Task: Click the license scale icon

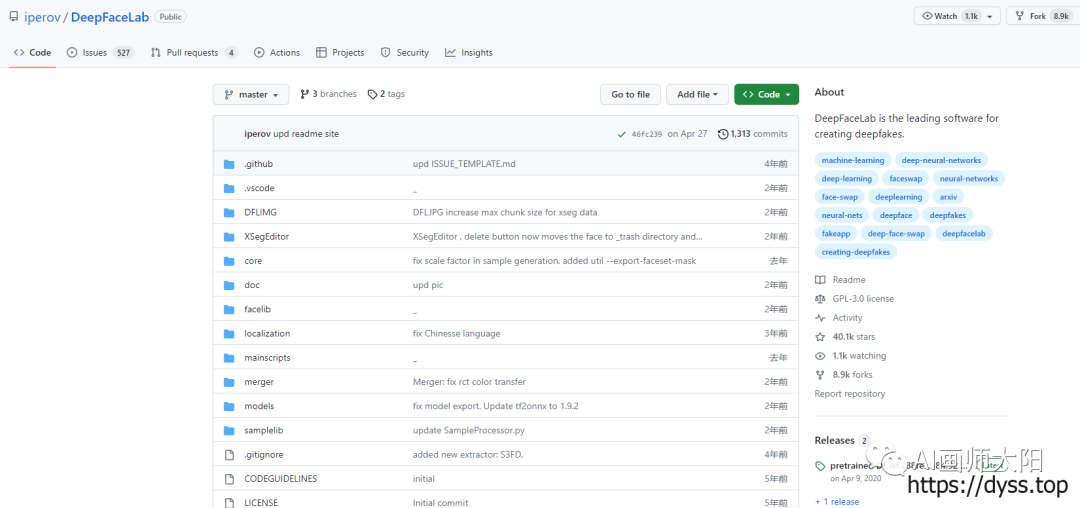Action: [820, 299]
